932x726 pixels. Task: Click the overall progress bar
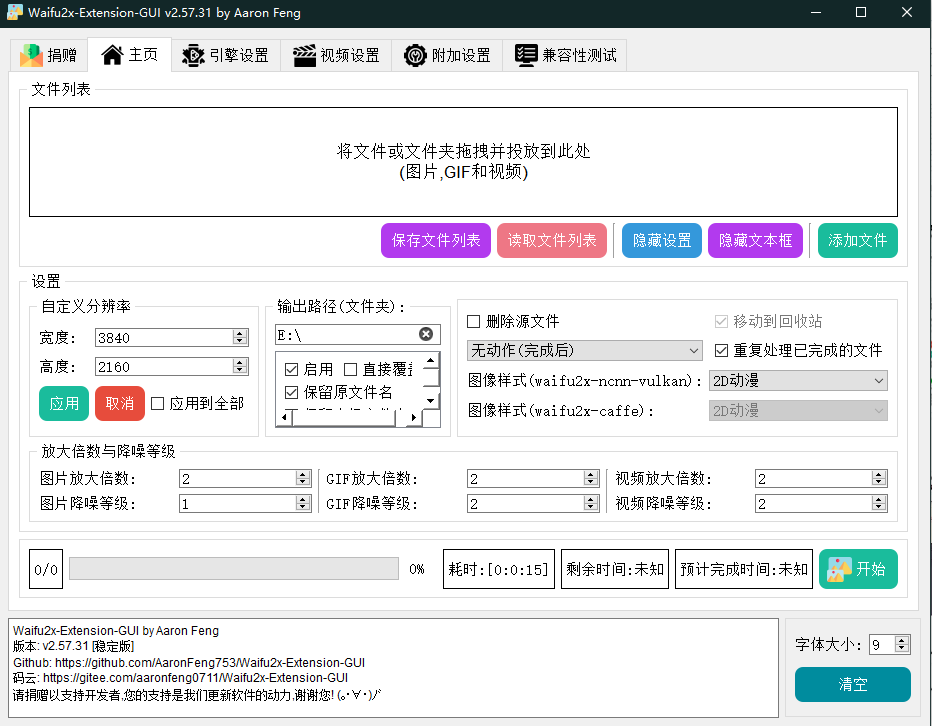[x=234, y=568]
